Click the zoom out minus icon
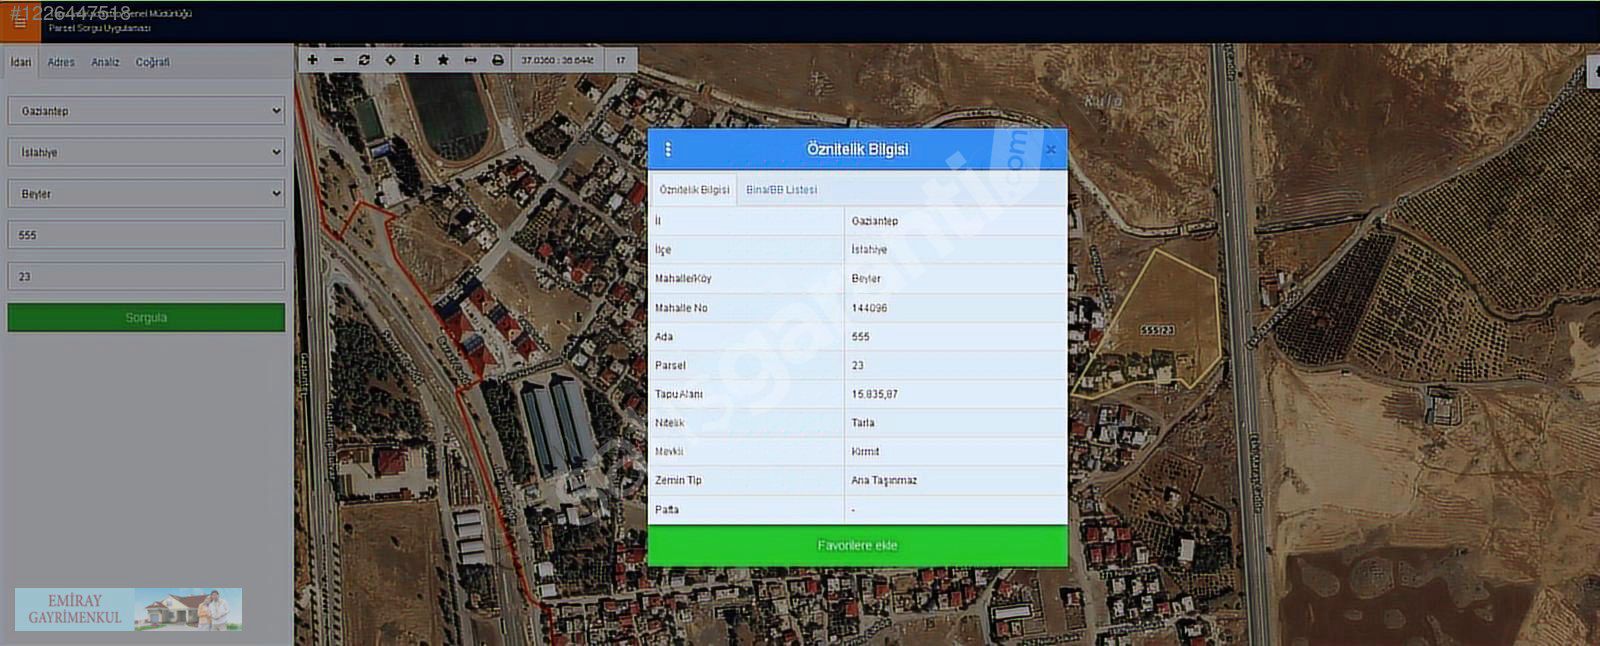Image resolution: width=1600 pixels, height=646 pixels. tap(339, 60)
